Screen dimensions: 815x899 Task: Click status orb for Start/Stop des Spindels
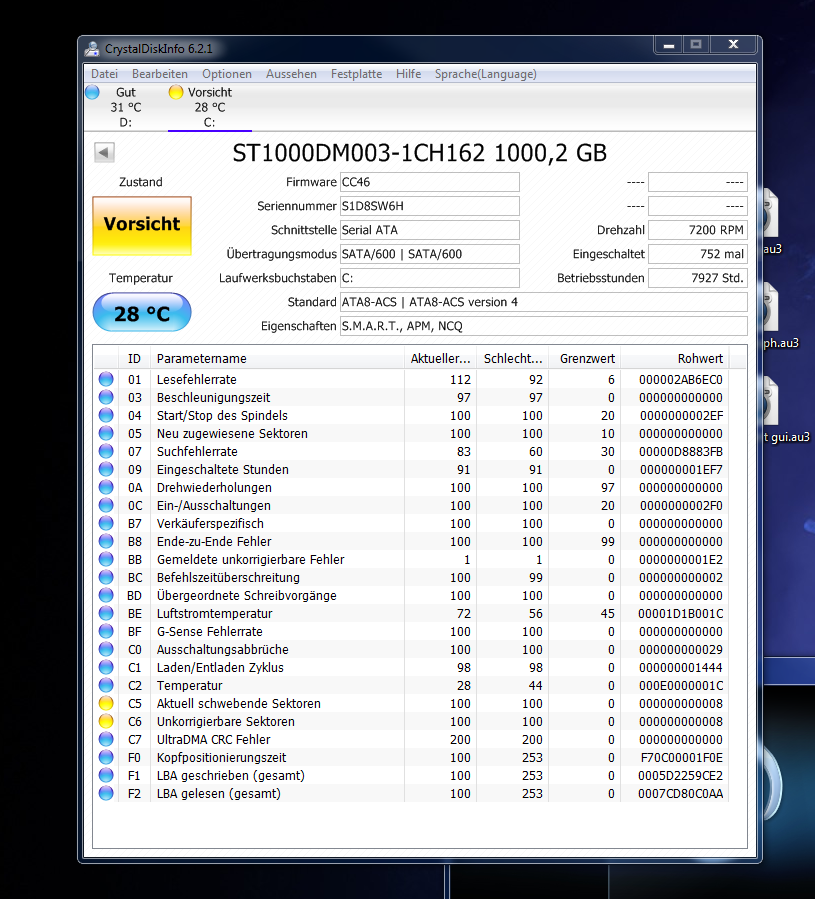[106, 415]
